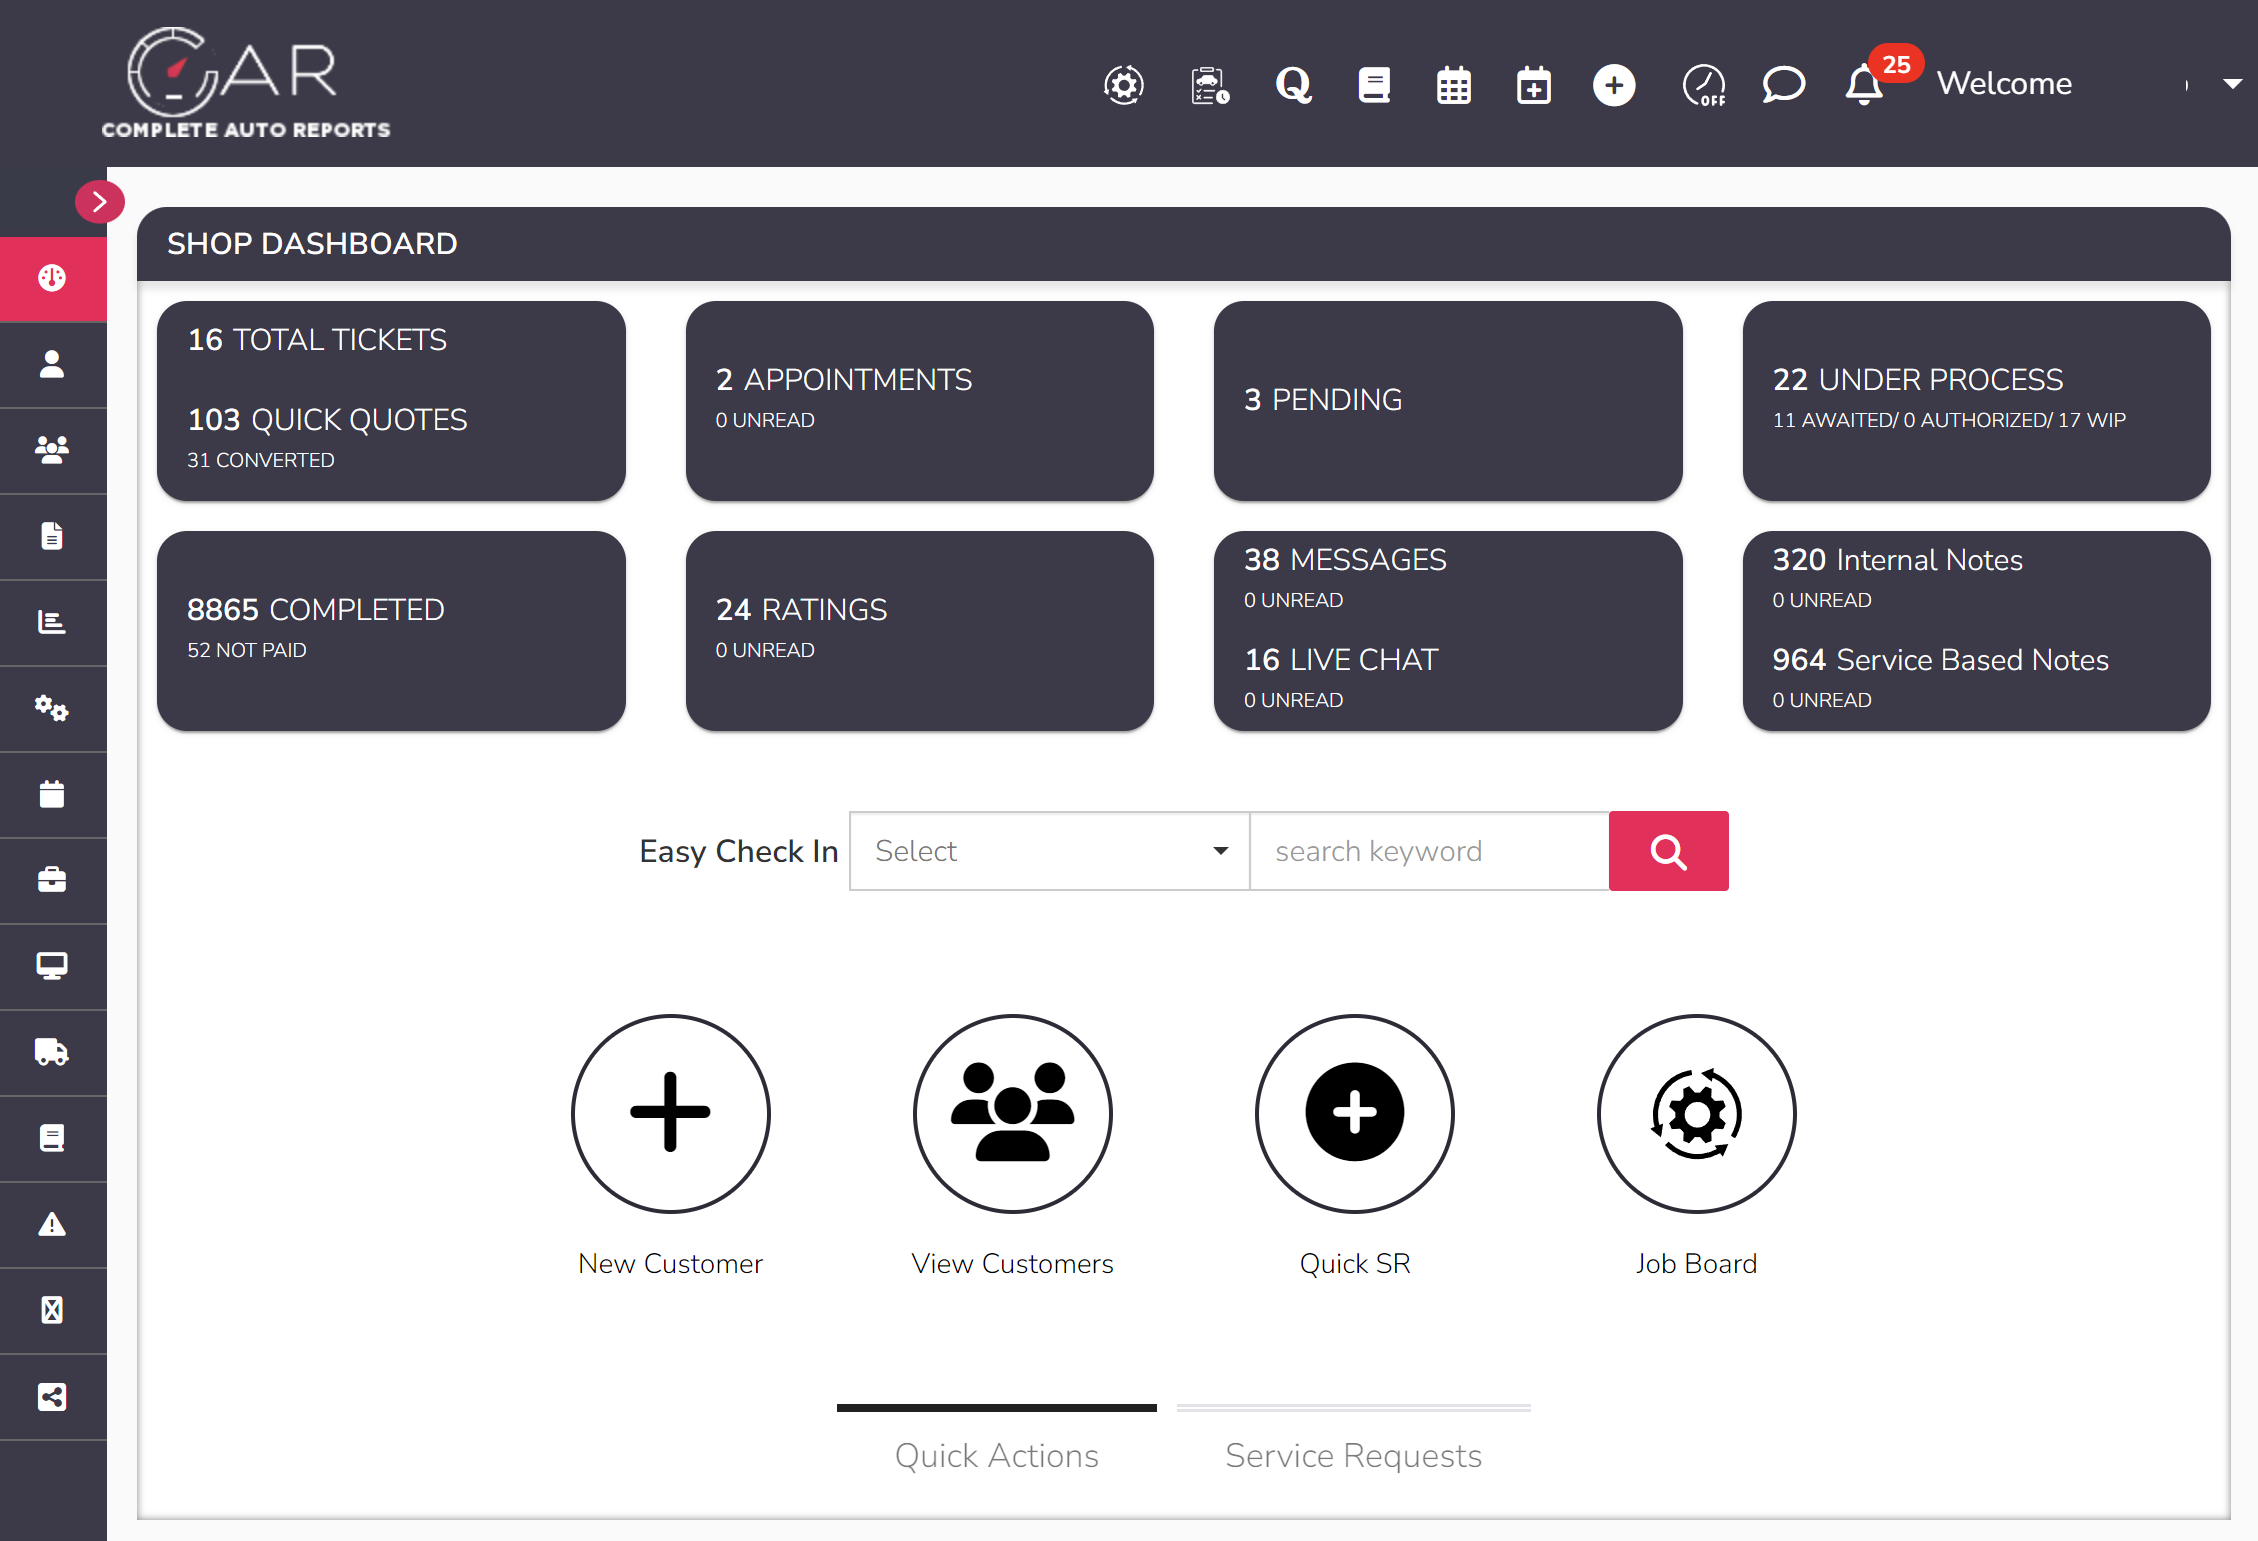Click the New Customer circular button
The image size is (2258, 1541).
pyautogui.click(x=670, y=1114)
